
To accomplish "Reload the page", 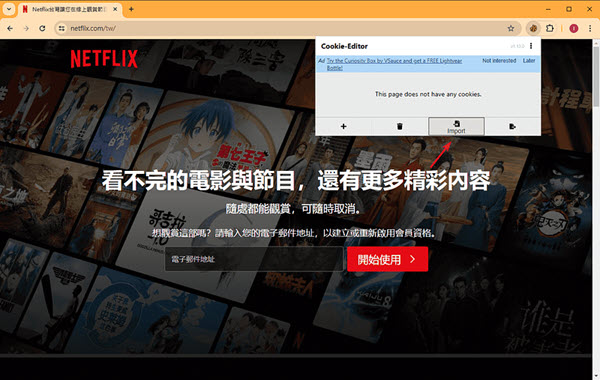I will pos(42,28).
